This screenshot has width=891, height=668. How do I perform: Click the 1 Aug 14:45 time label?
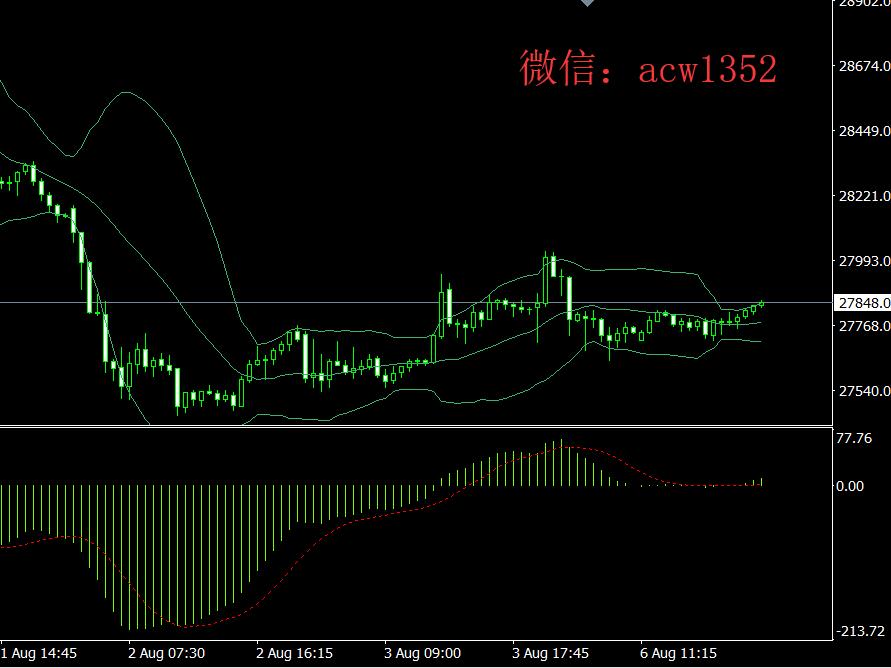point(39,653)
